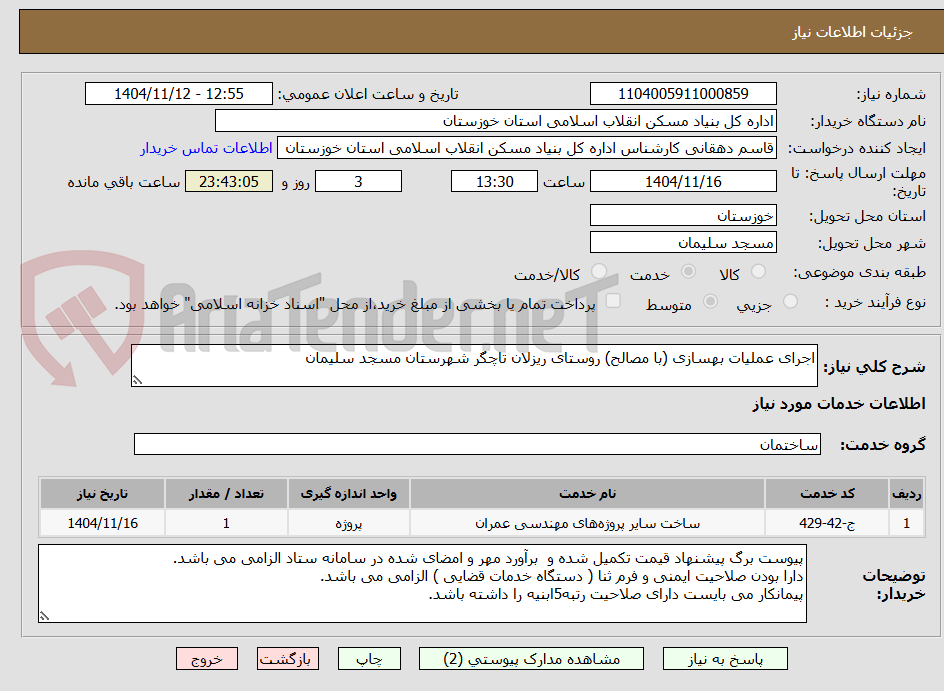Click the deadline time field 13:30
The height and width of the screenshot is (691, 944).
tap(494, 181)
